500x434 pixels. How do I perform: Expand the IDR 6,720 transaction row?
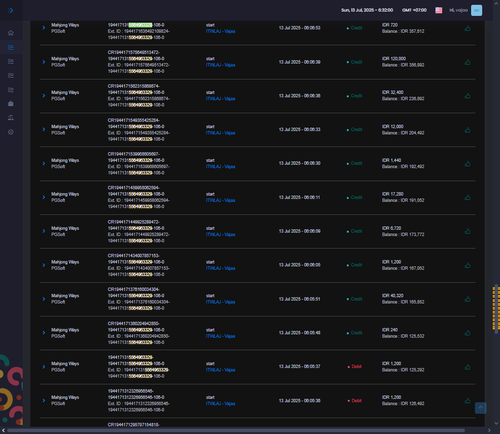coord(44,231)
